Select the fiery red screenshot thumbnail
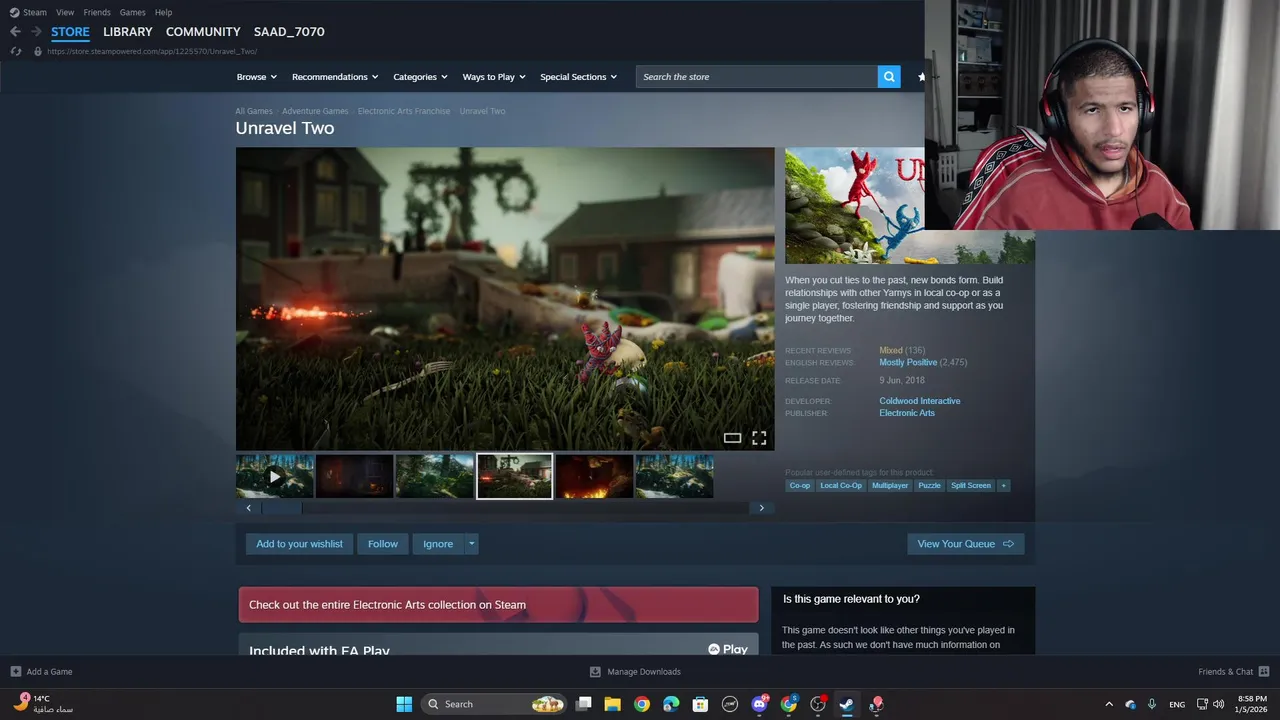The height and width of the screenshot is (720, 1280). 594,476
